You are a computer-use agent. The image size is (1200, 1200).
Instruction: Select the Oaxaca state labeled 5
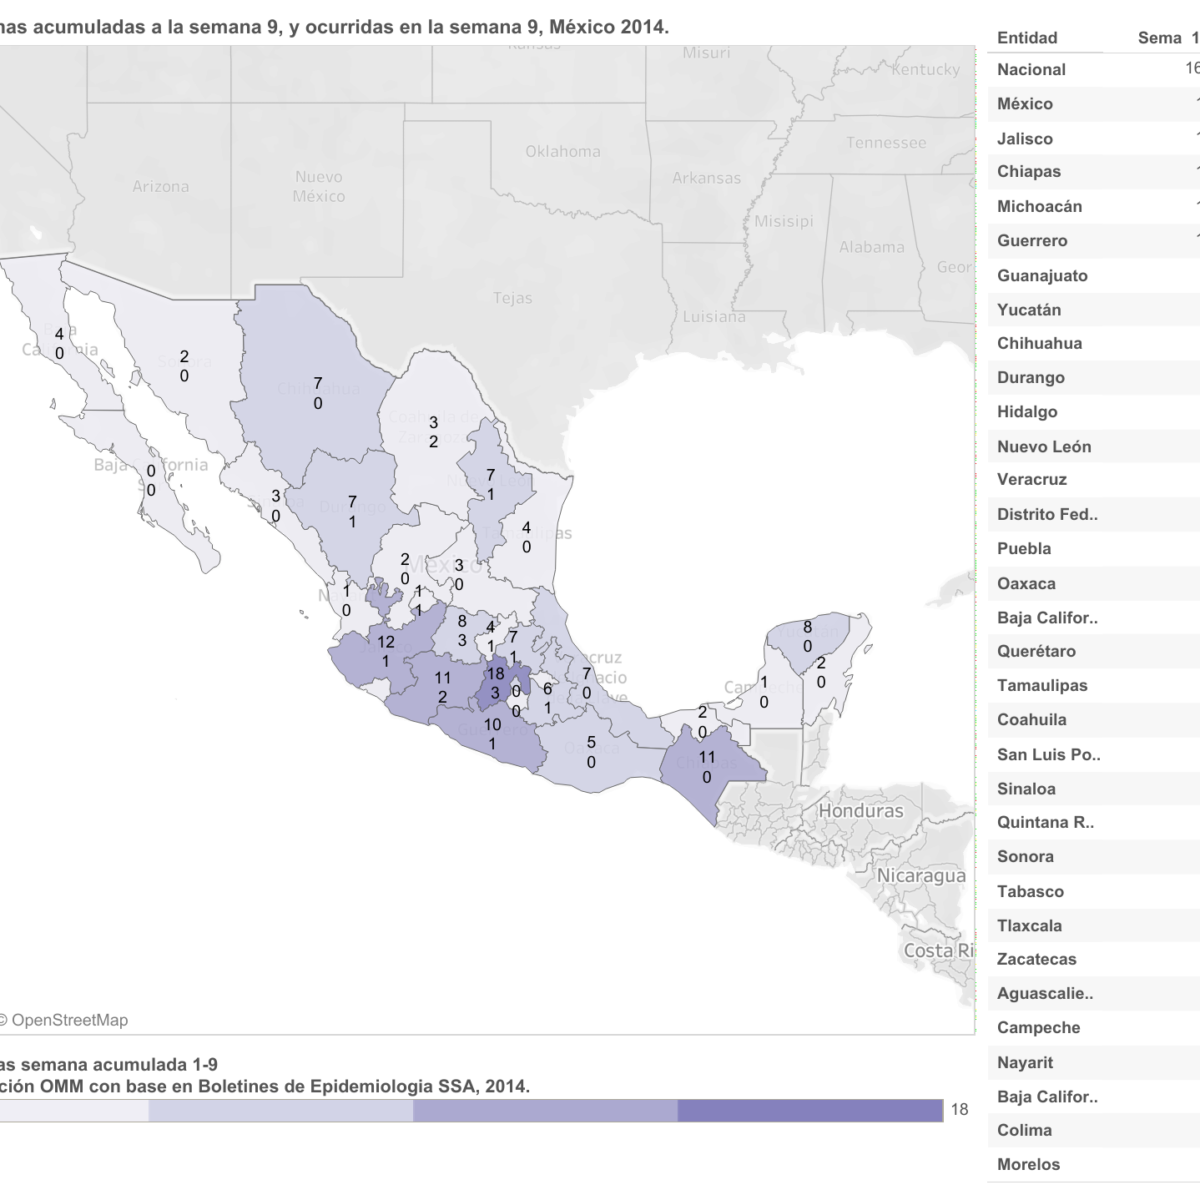[x=591, y=751]
